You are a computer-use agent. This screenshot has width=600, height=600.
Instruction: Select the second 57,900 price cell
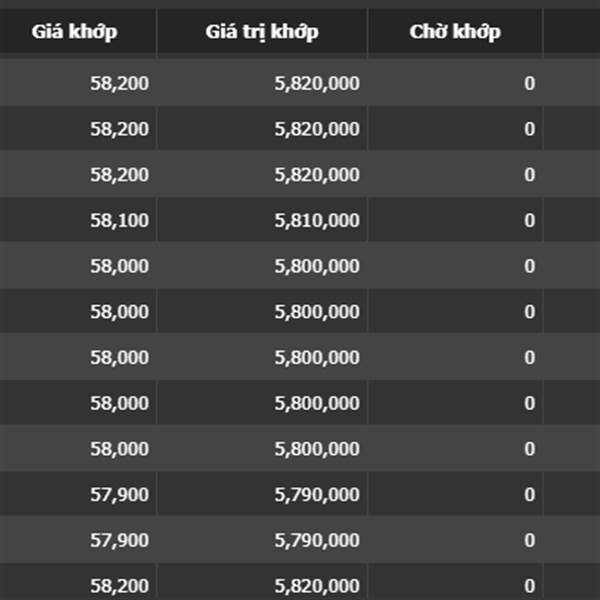point(78,540)
